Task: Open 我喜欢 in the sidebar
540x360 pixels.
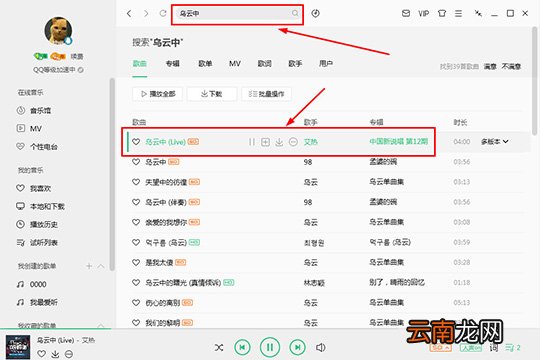Action: pyautogui.click(x=34, y=188)
